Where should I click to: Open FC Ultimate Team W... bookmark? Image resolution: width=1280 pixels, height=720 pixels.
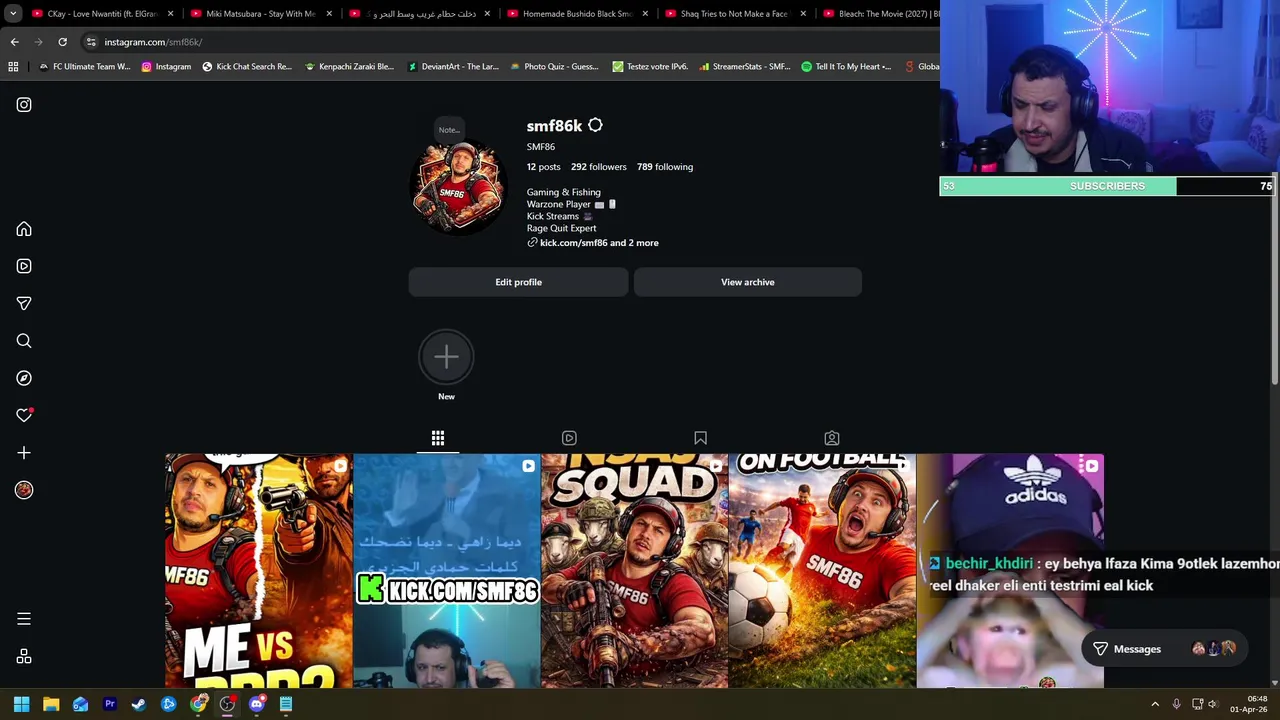84,67
